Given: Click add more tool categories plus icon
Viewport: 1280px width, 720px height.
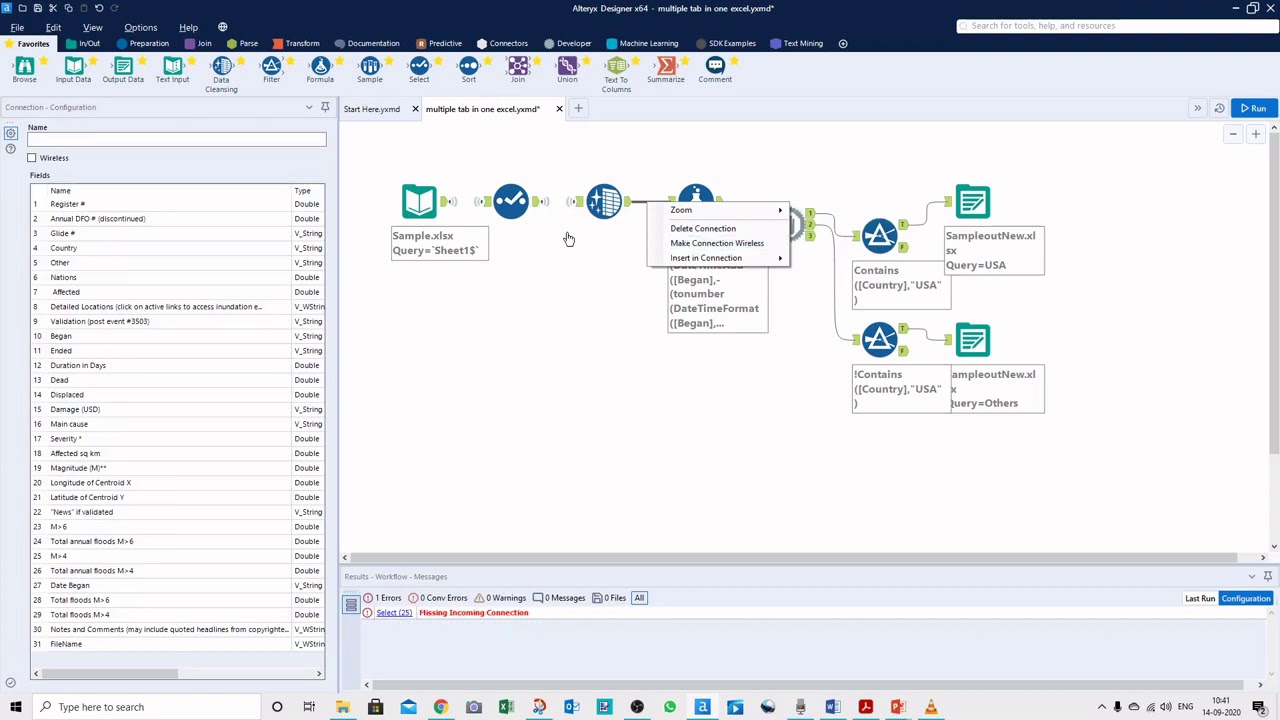Looking at the screenshot, I should coord(843,43).
